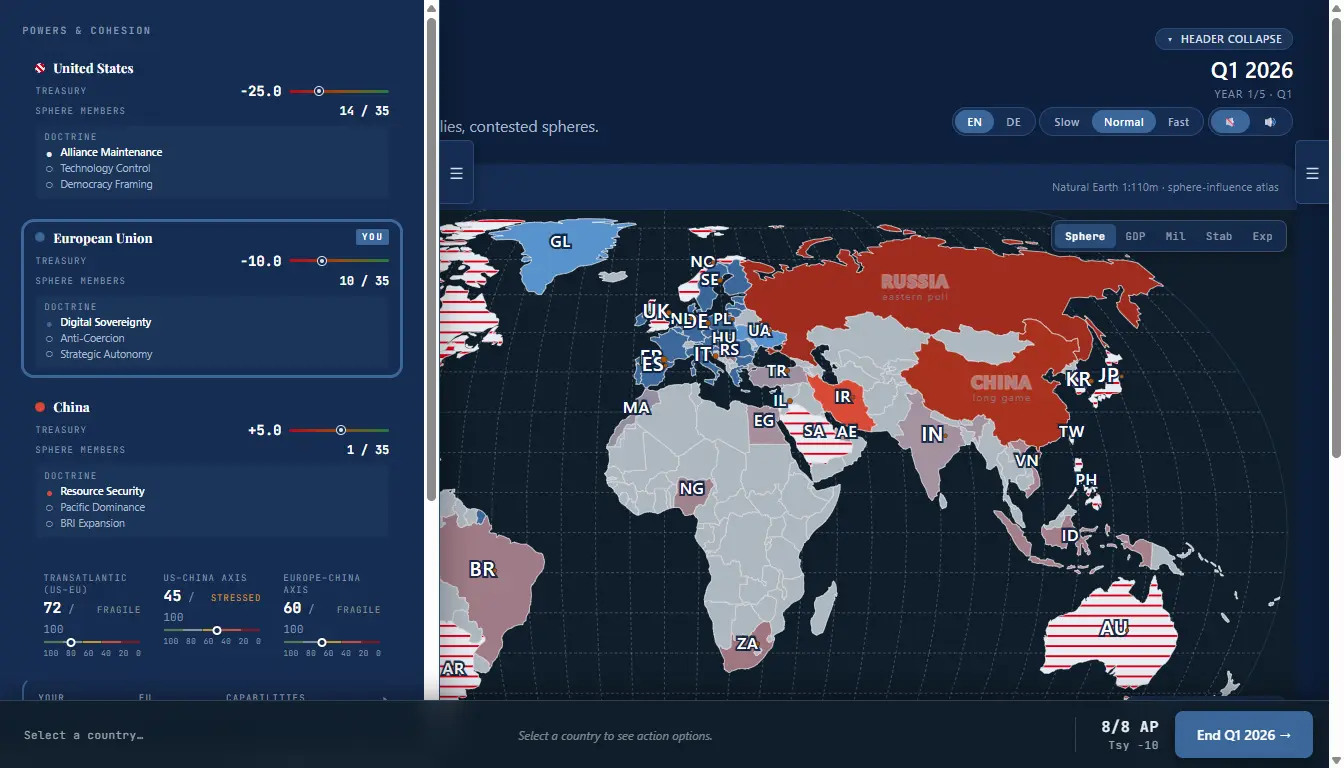Open the right panel hamburger menu

(1312, 173)
